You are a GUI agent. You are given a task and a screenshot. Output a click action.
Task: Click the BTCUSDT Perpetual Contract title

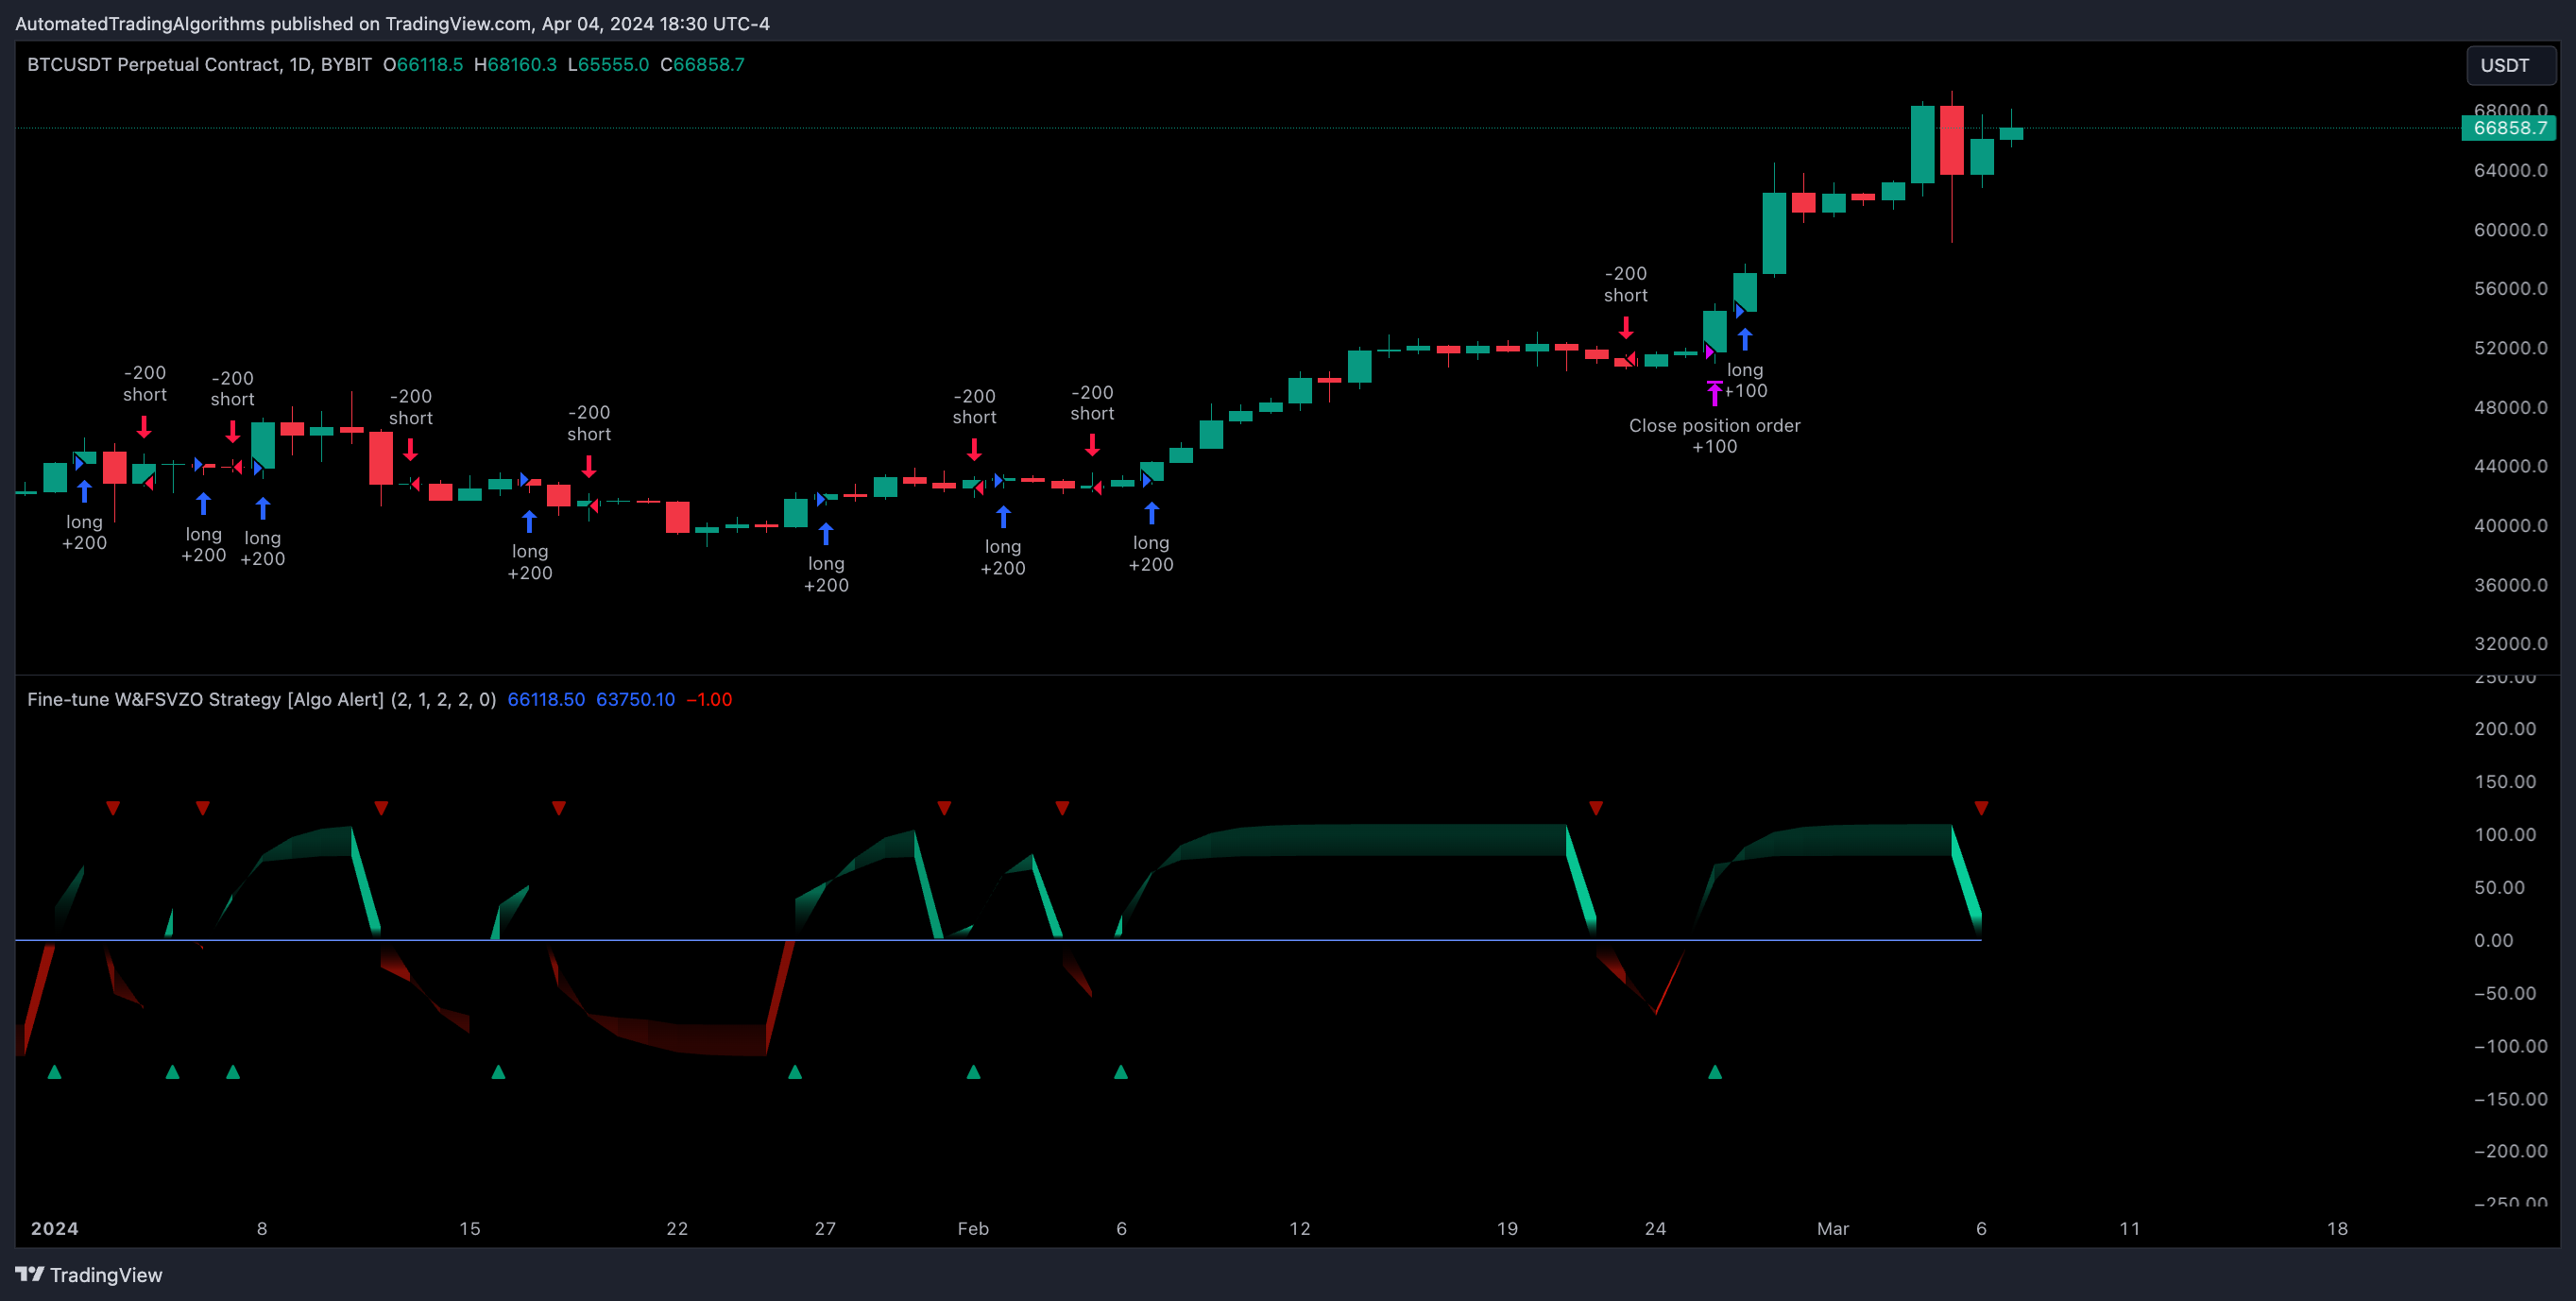199,65
